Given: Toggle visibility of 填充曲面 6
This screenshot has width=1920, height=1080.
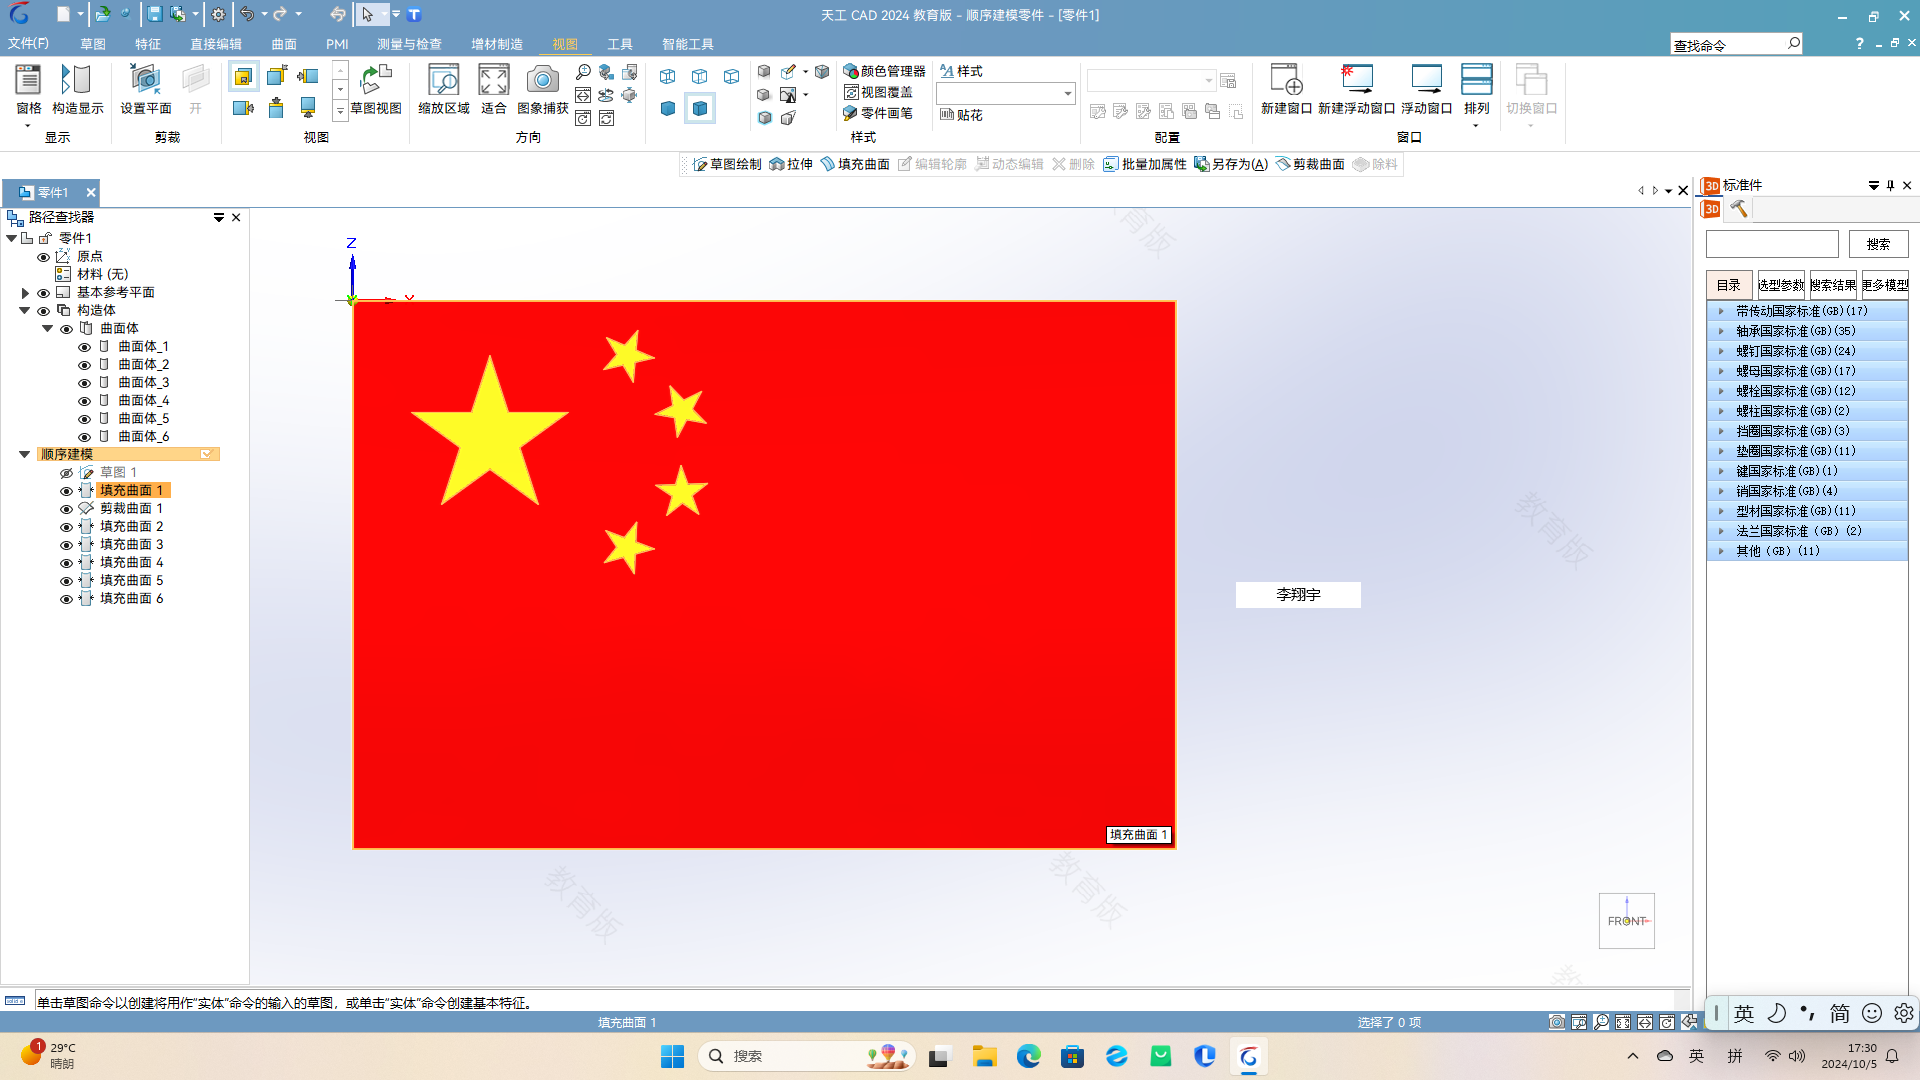Looking at the screenshot, I should coord(66,599).
